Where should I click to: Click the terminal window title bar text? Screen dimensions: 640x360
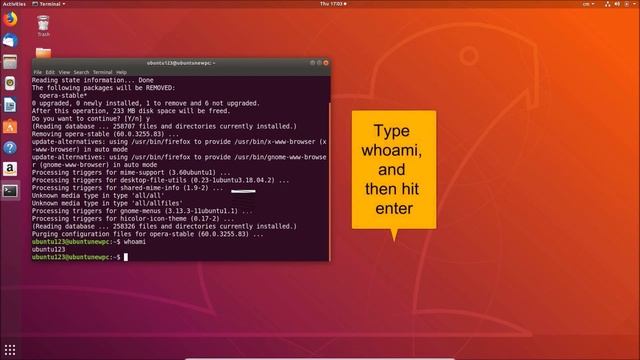[x=181, y=63]
